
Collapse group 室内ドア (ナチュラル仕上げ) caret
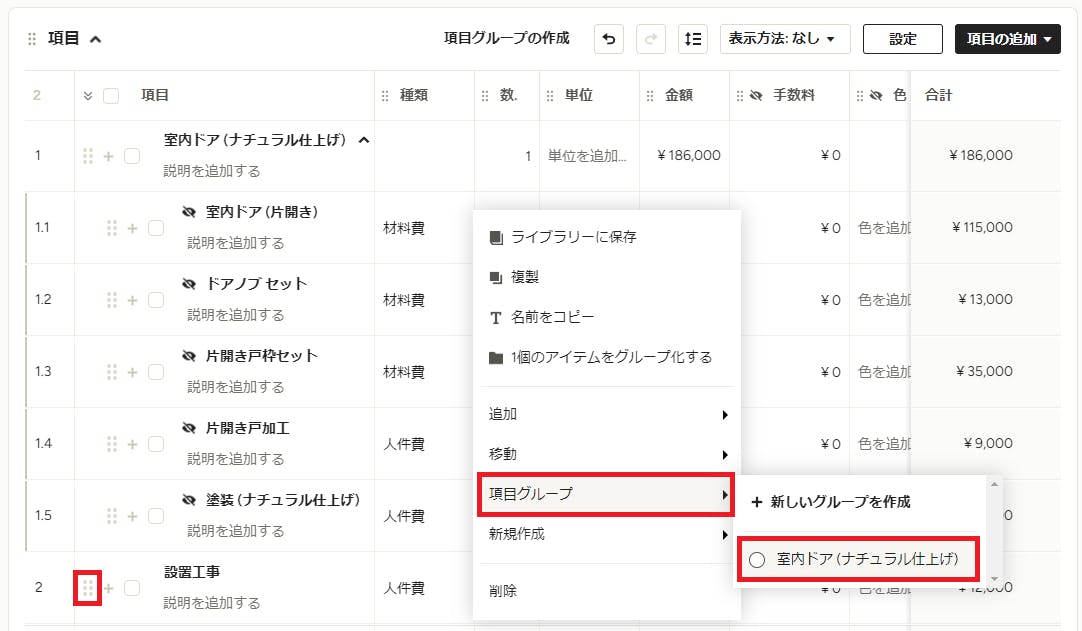[364, 141]
